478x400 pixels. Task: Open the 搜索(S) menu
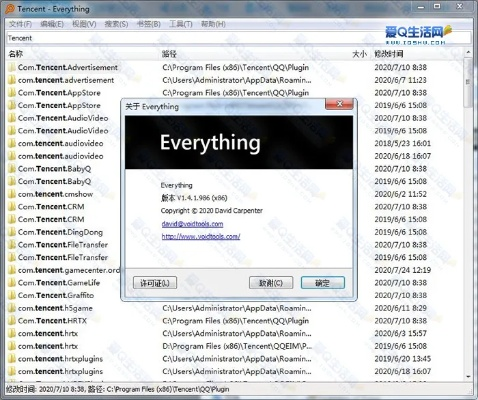[116, 24]
